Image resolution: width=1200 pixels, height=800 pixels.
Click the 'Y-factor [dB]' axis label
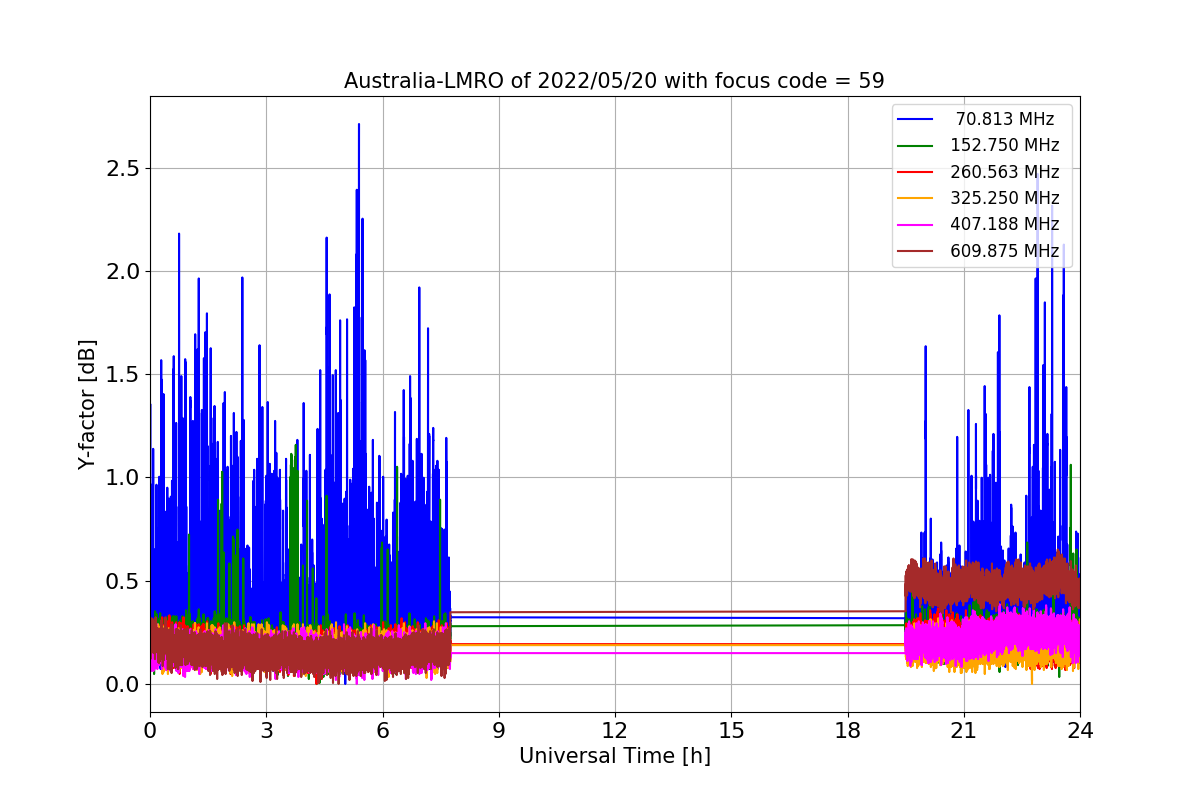pos(88,405)
